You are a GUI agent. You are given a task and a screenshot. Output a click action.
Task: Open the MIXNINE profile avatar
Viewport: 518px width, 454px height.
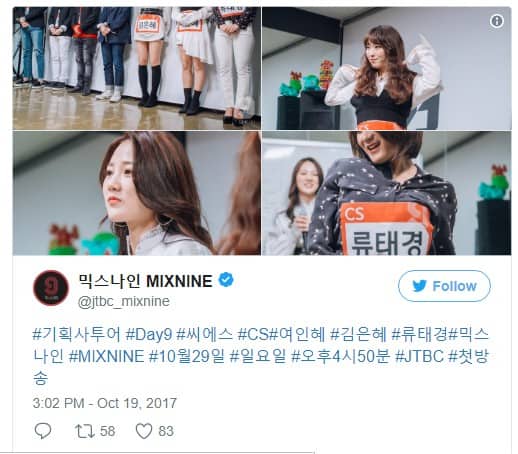51,288
